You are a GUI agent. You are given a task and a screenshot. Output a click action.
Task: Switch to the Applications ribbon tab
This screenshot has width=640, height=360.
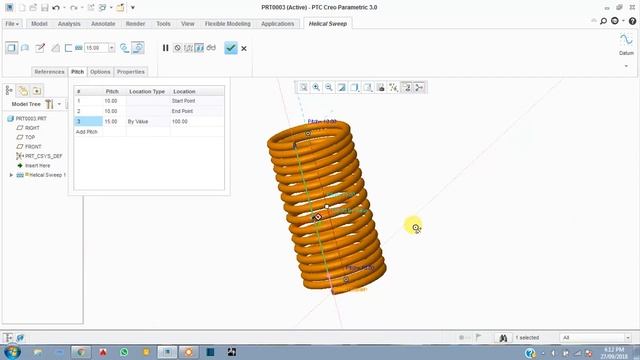coord(278,24)
